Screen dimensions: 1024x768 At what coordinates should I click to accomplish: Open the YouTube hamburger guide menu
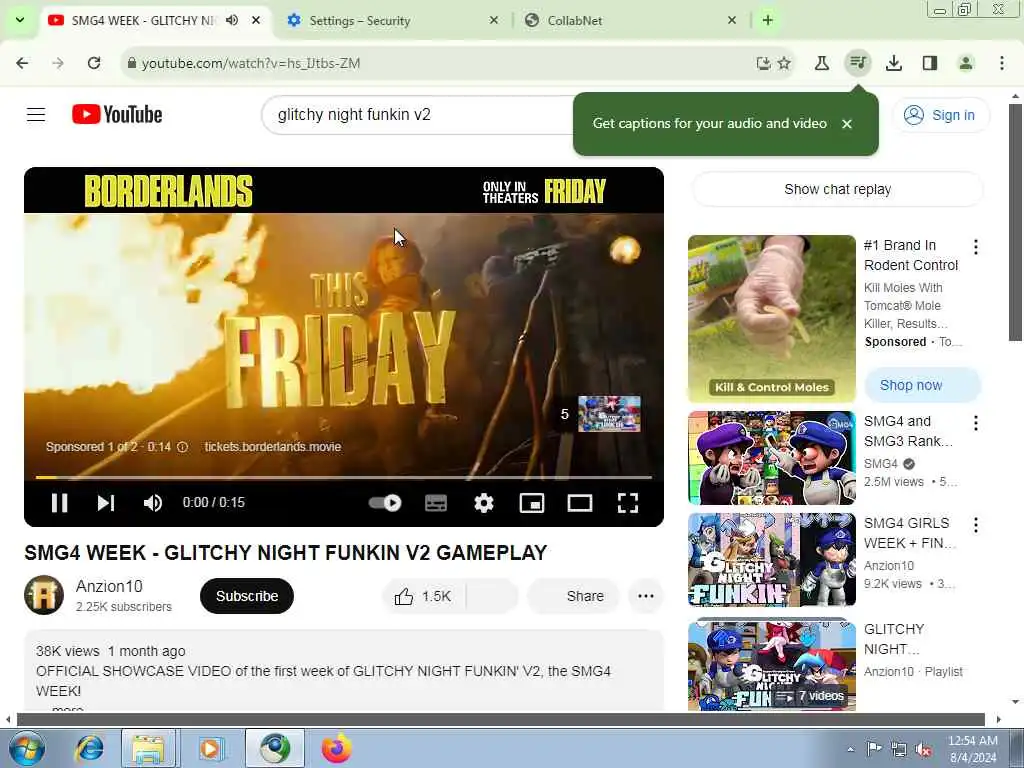(36, 115)
